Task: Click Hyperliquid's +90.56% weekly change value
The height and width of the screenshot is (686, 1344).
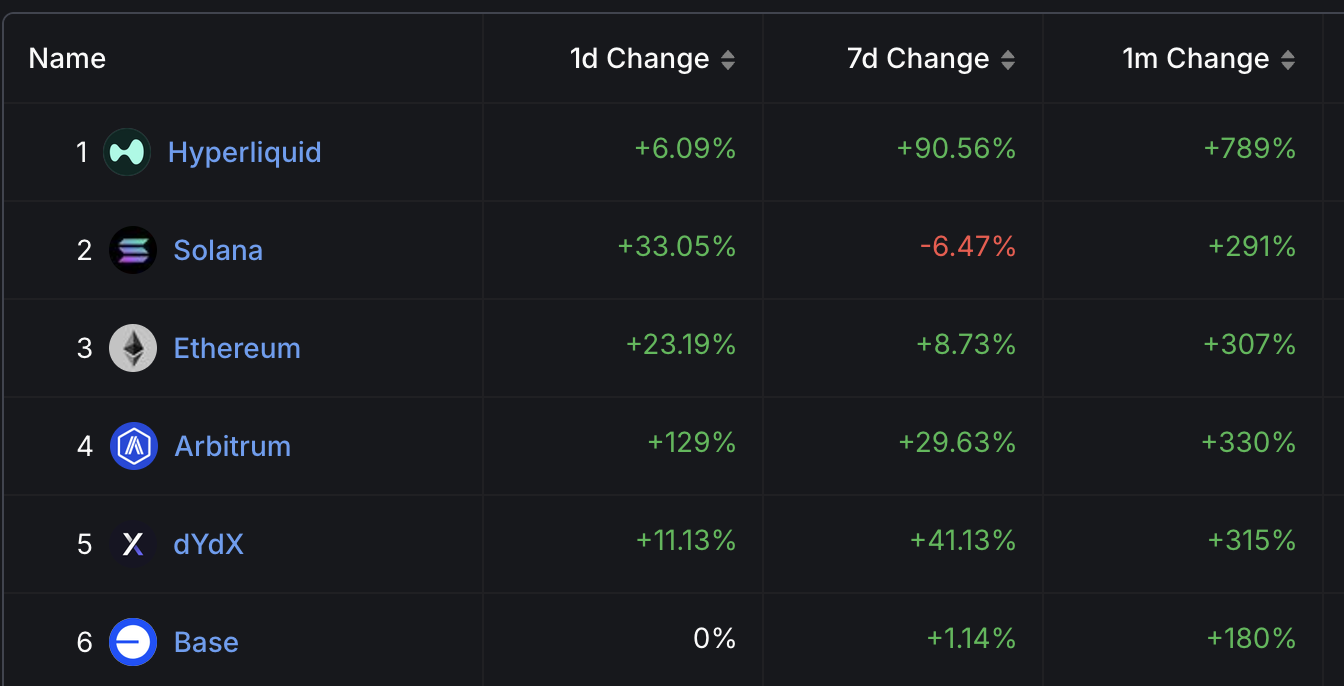Action: (x=956, y=150)
